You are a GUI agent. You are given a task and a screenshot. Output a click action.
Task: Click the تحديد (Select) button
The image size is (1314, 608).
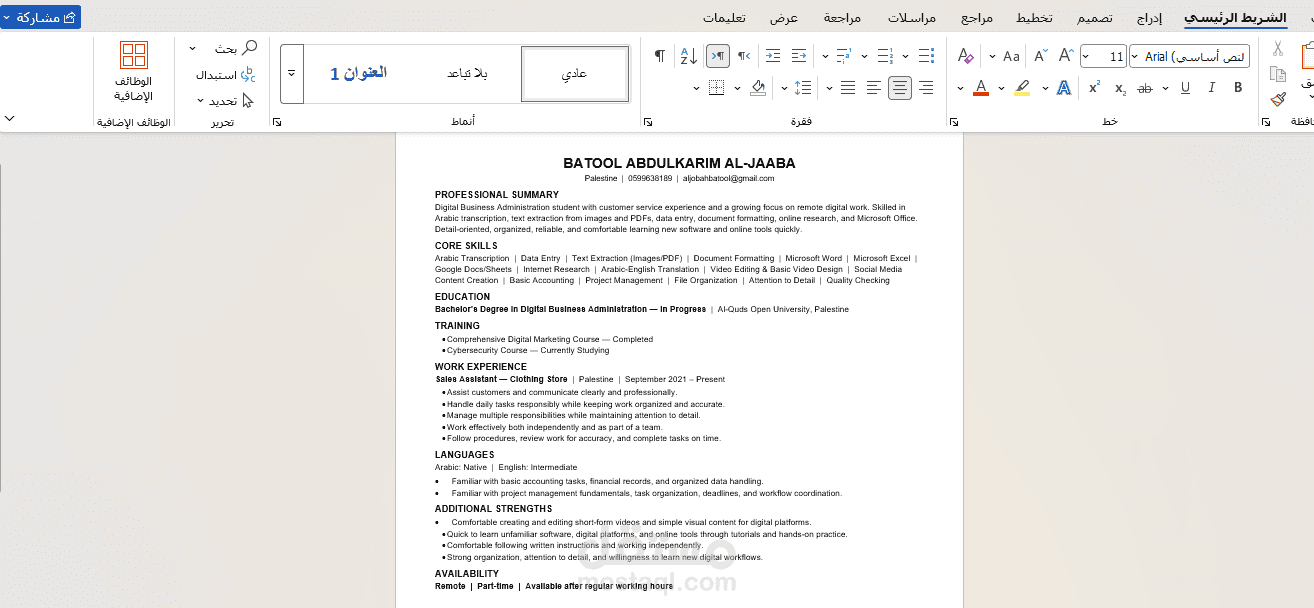tap(225, 101)
